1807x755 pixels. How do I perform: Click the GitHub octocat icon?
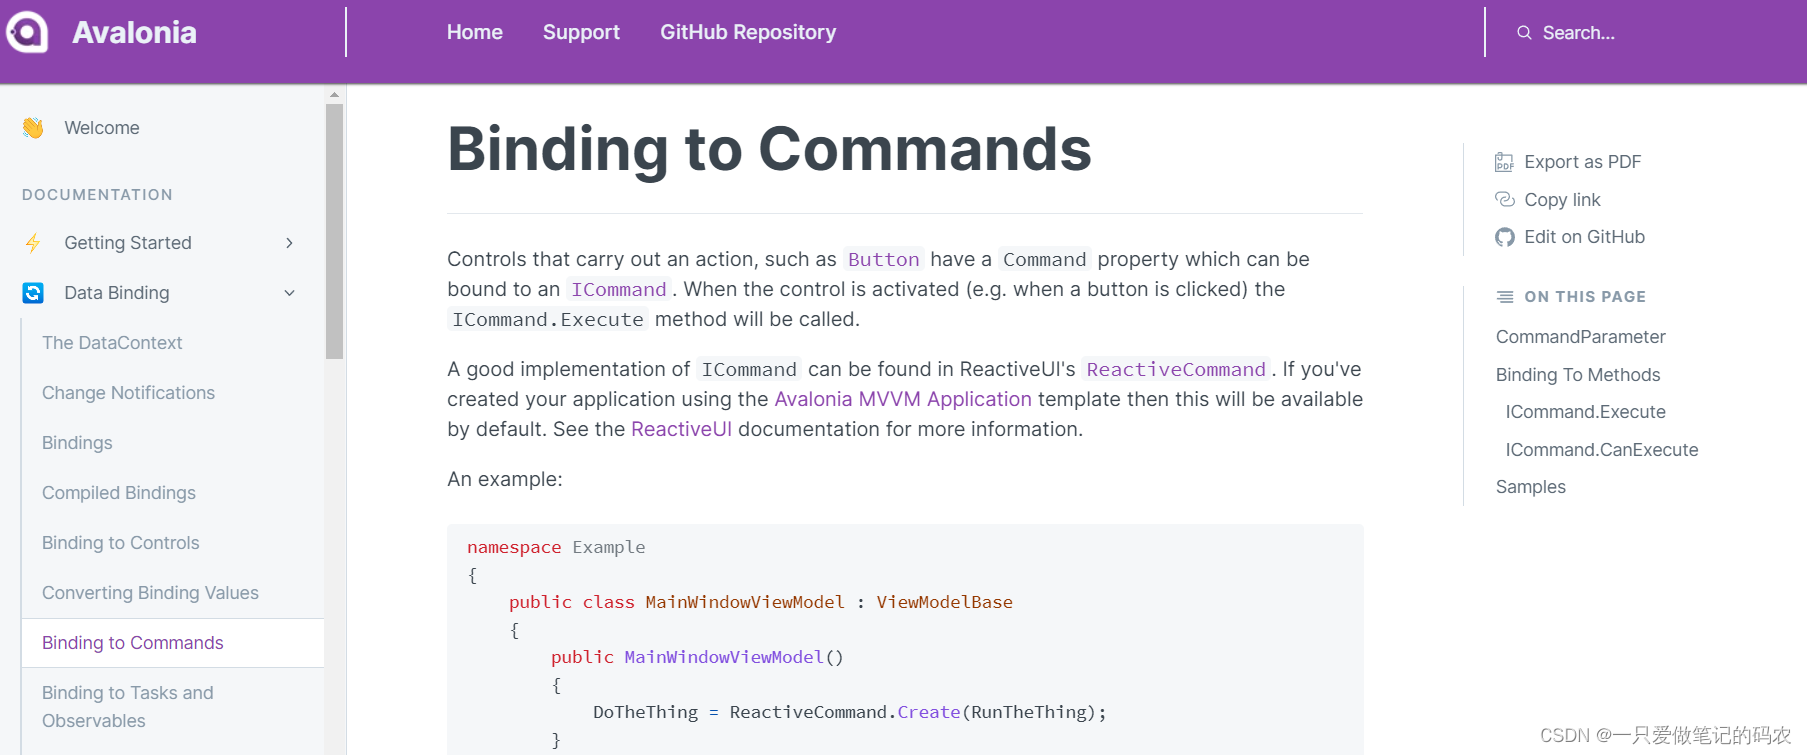click(x=1504, y=237)
